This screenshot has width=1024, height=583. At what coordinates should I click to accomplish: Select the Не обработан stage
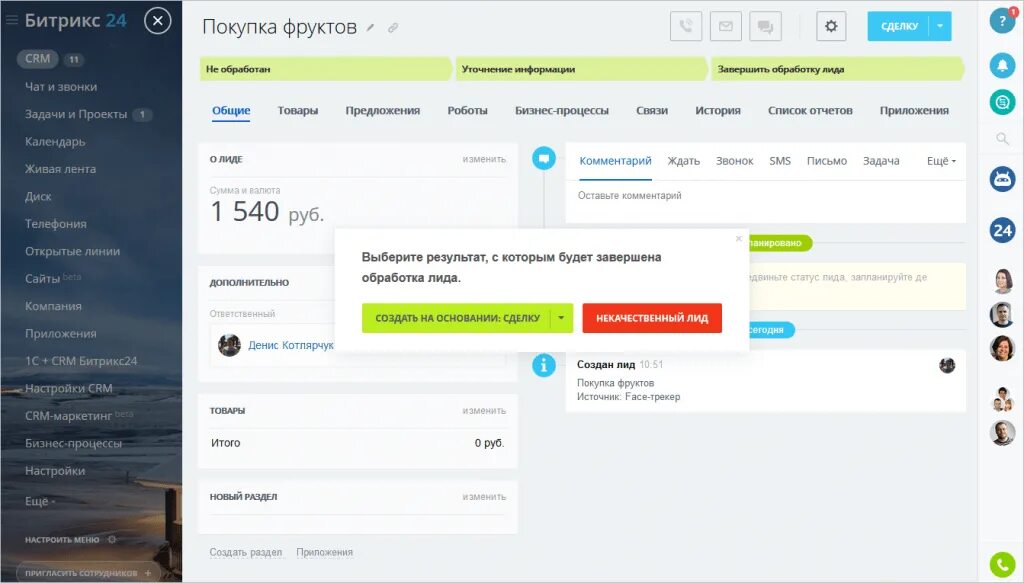click(x=325, y=69)
